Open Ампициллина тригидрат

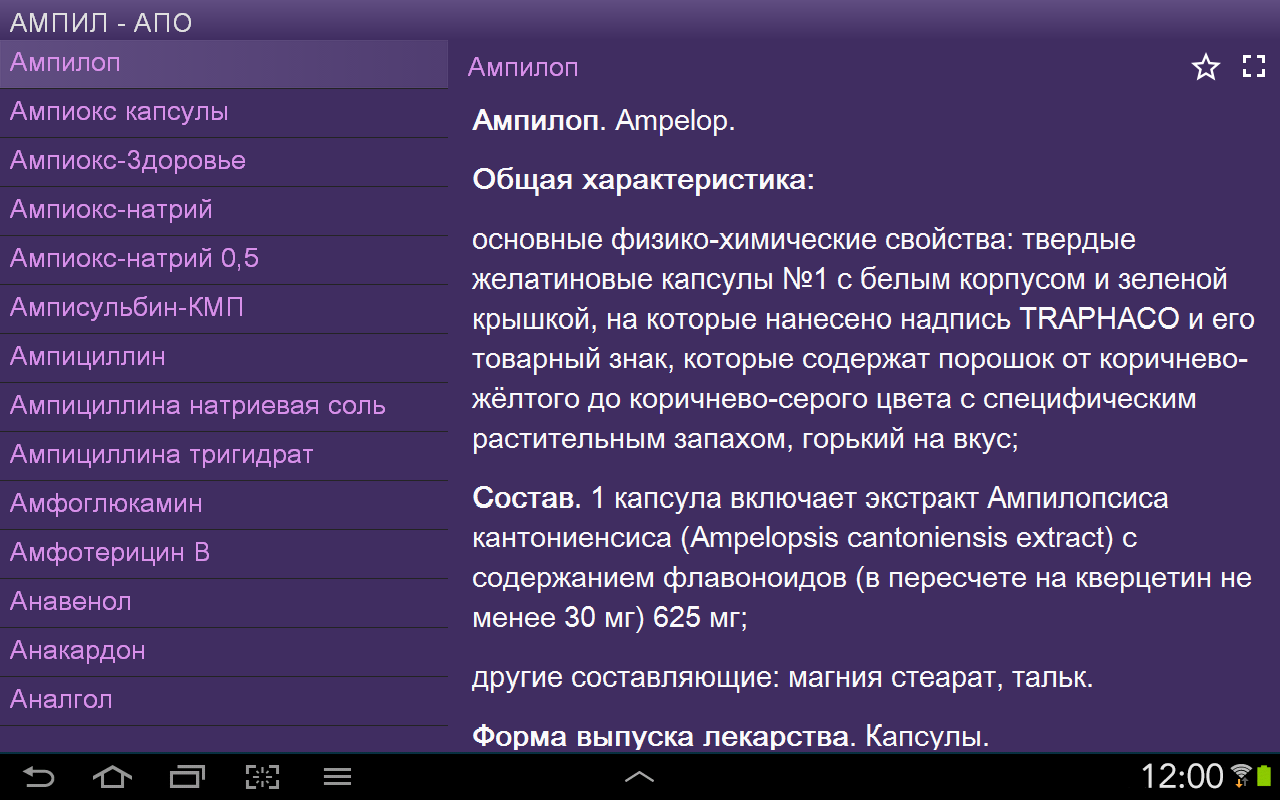224,455
